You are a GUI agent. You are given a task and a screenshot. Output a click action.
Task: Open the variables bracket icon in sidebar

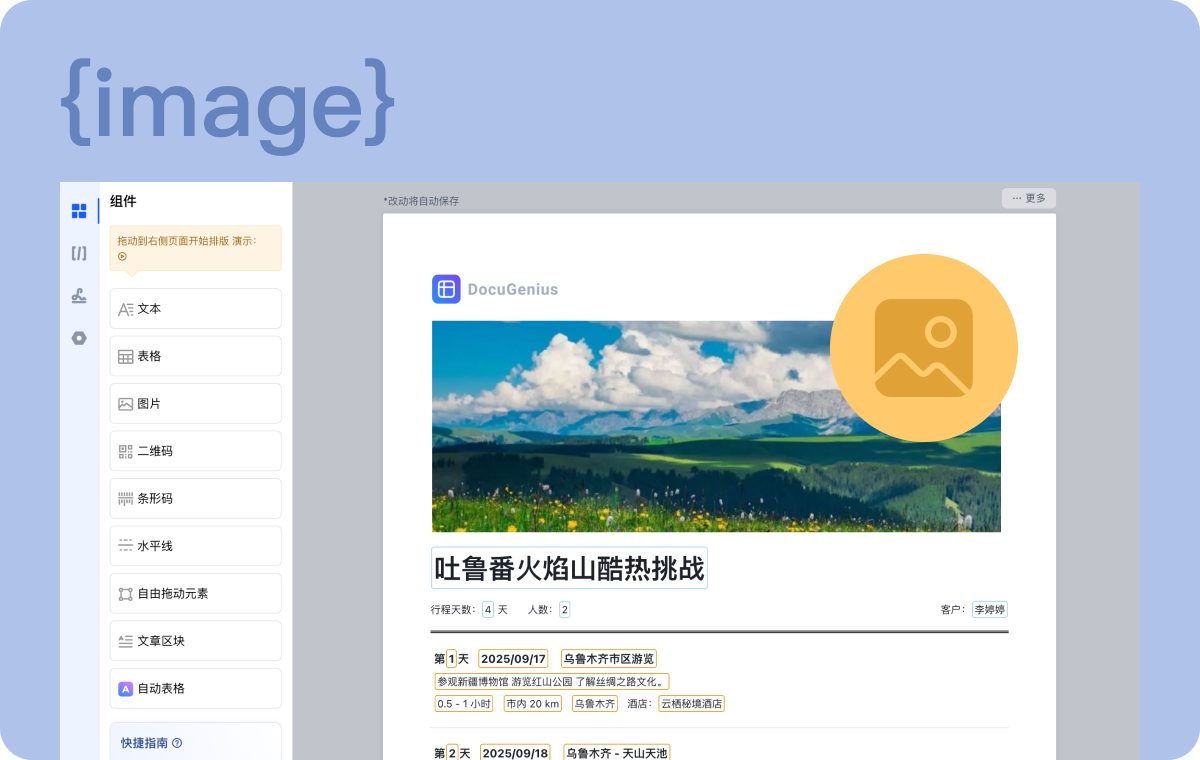pyautogui.click(x=79, y=253)
